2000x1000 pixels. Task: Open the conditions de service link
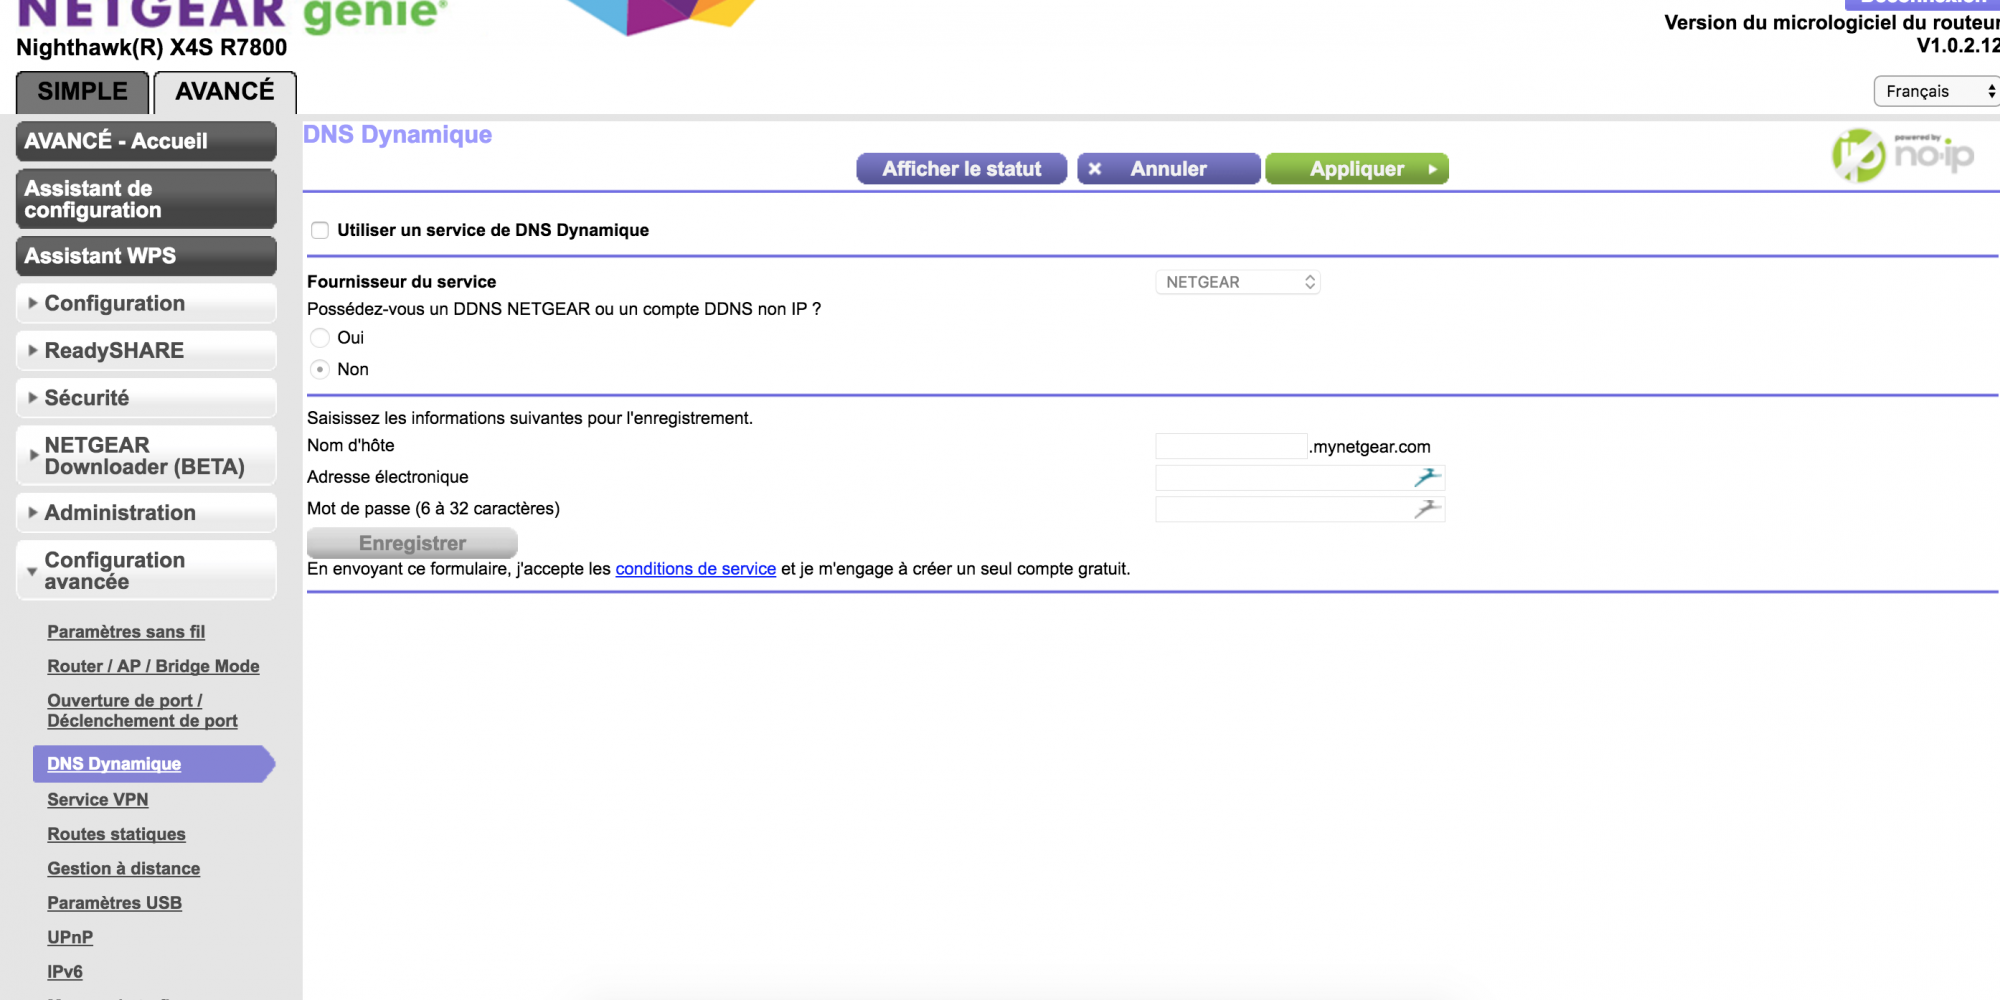696,569
